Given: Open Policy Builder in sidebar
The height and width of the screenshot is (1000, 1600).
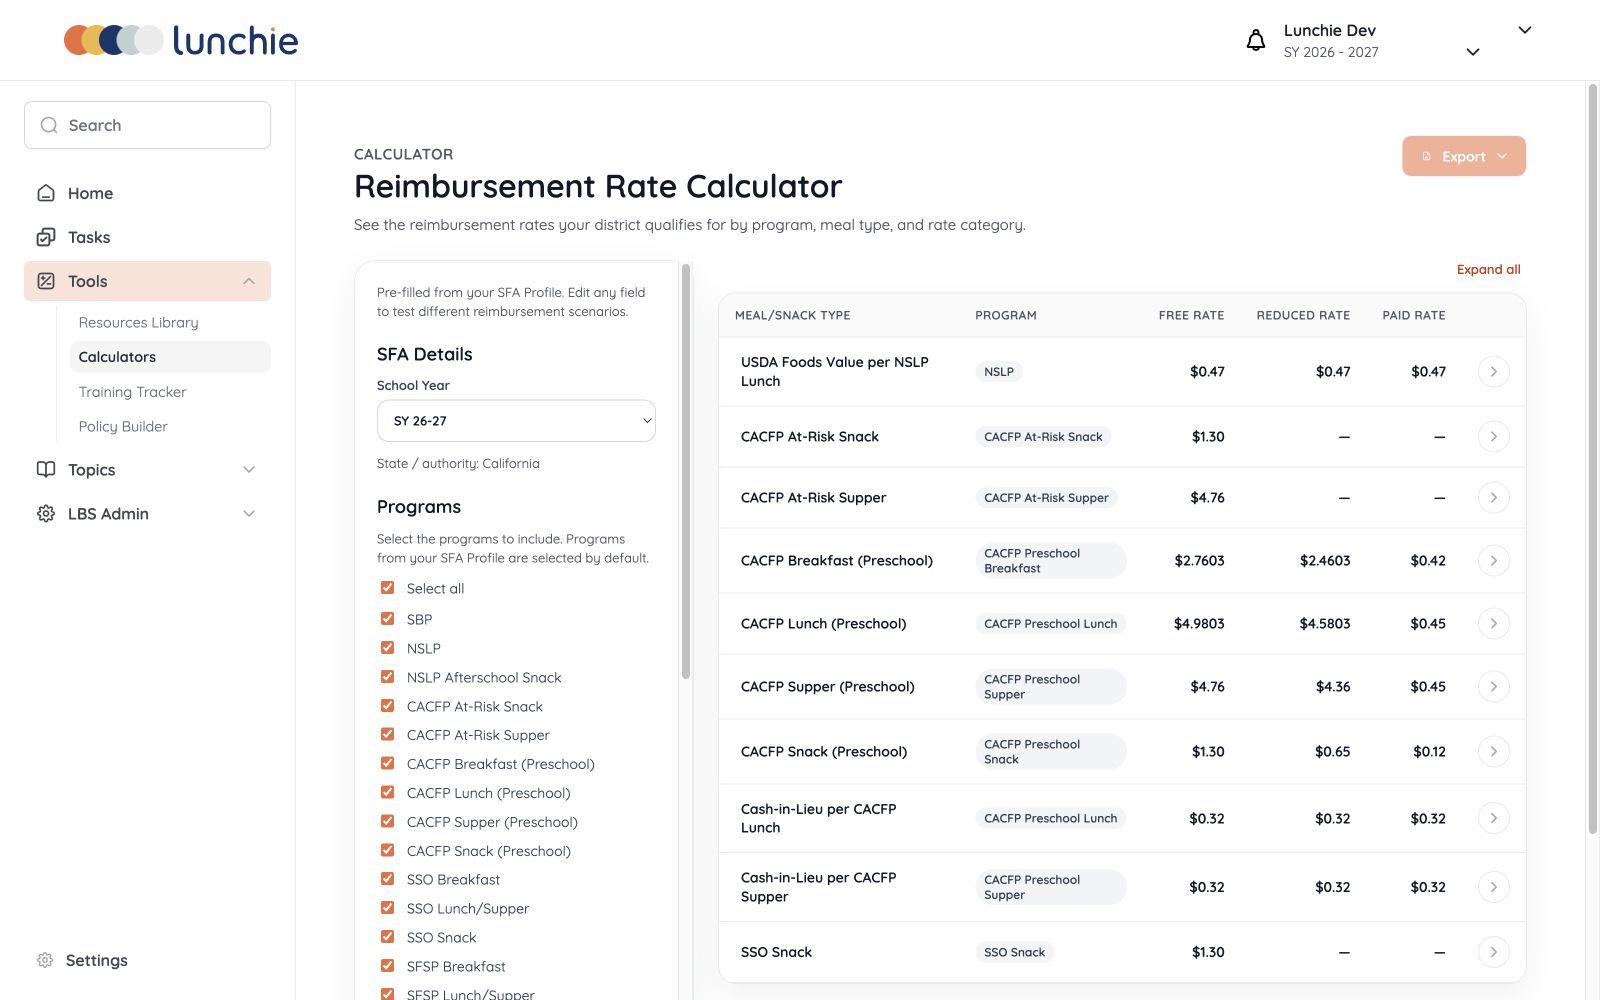Looking at the screenshot, I should [x=123, y=426].
